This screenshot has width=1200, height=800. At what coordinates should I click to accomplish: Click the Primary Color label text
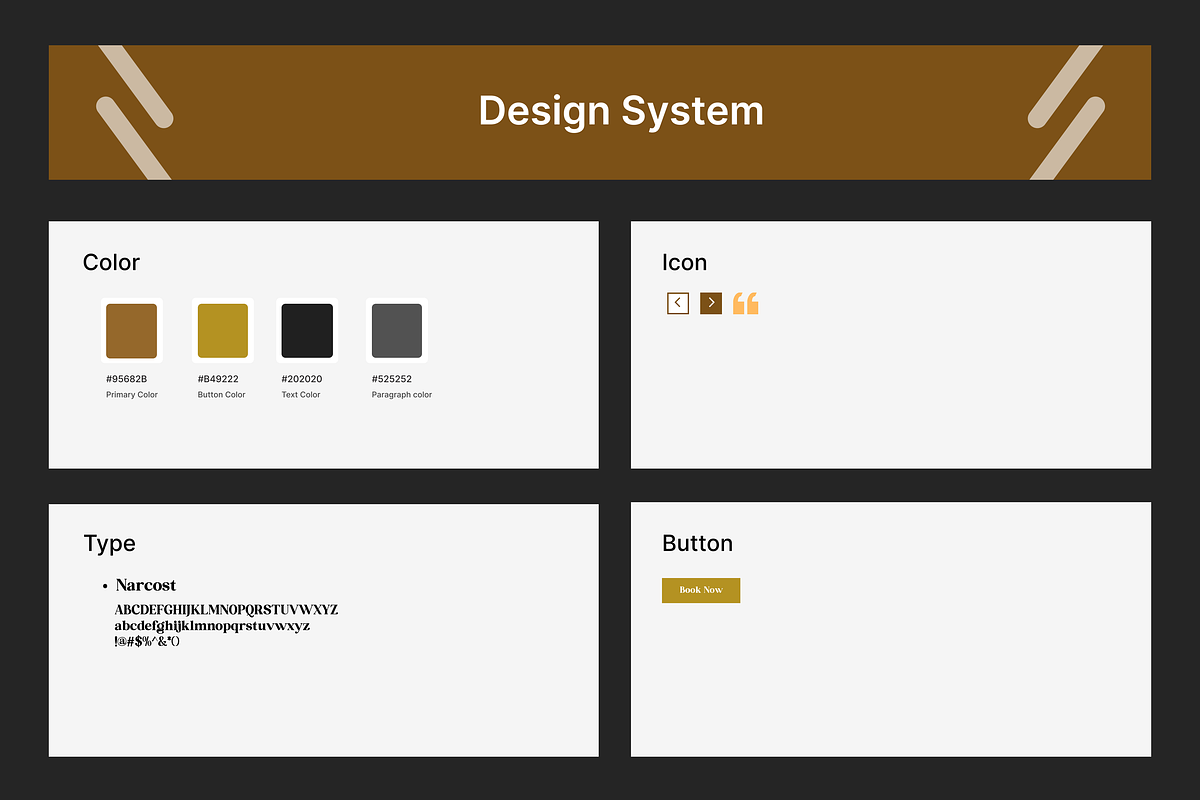(132, 395)
